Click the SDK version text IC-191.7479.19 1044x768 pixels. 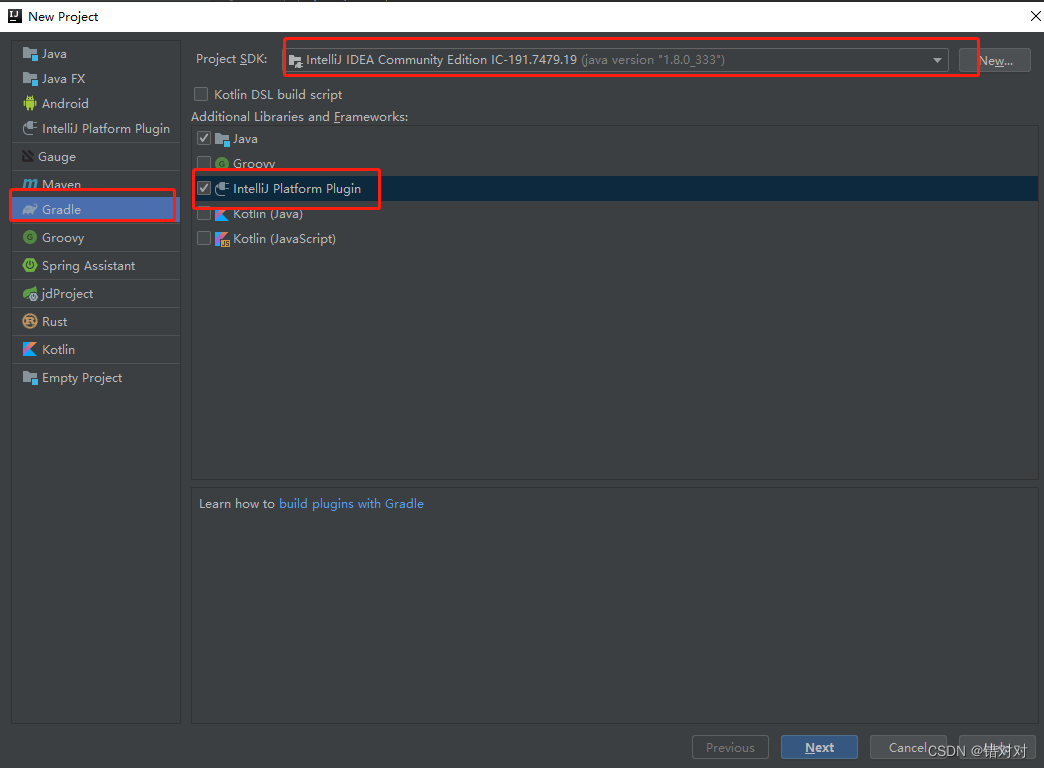(x=534, y=60)
